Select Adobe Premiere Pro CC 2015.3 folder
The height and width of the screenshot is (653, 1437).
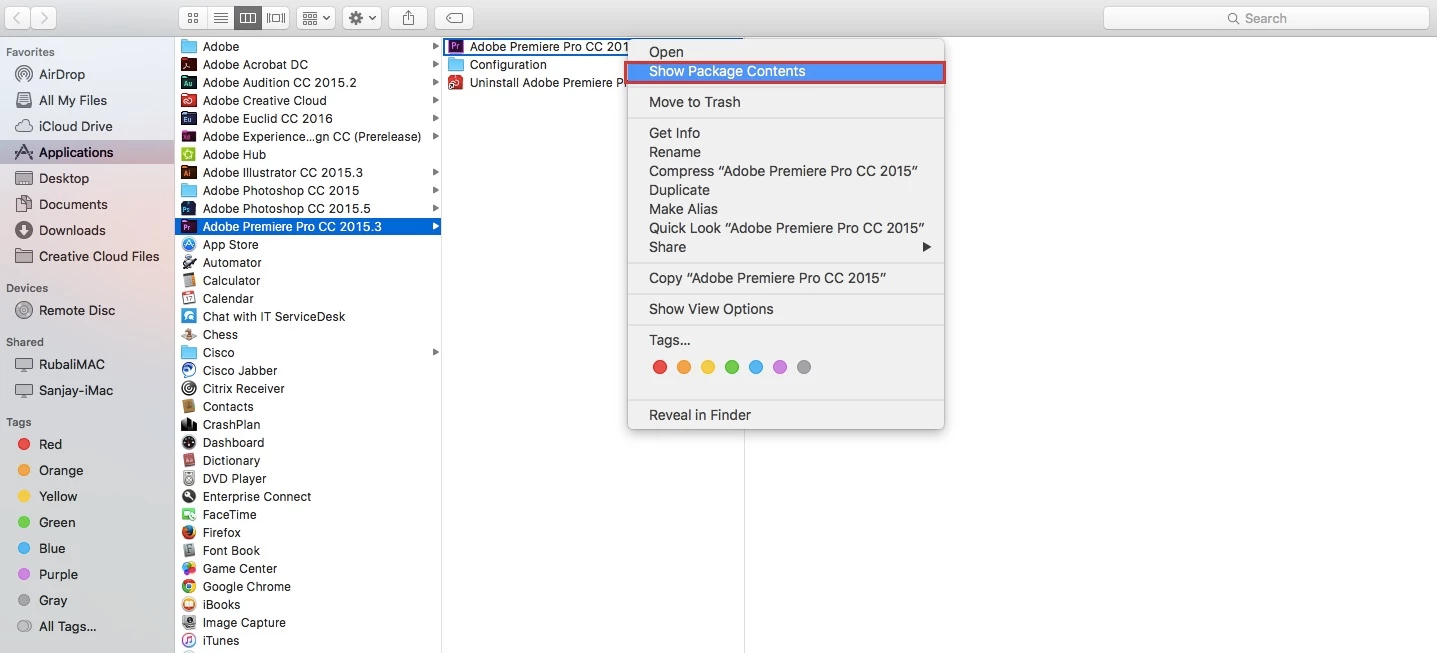click(308, 226)
